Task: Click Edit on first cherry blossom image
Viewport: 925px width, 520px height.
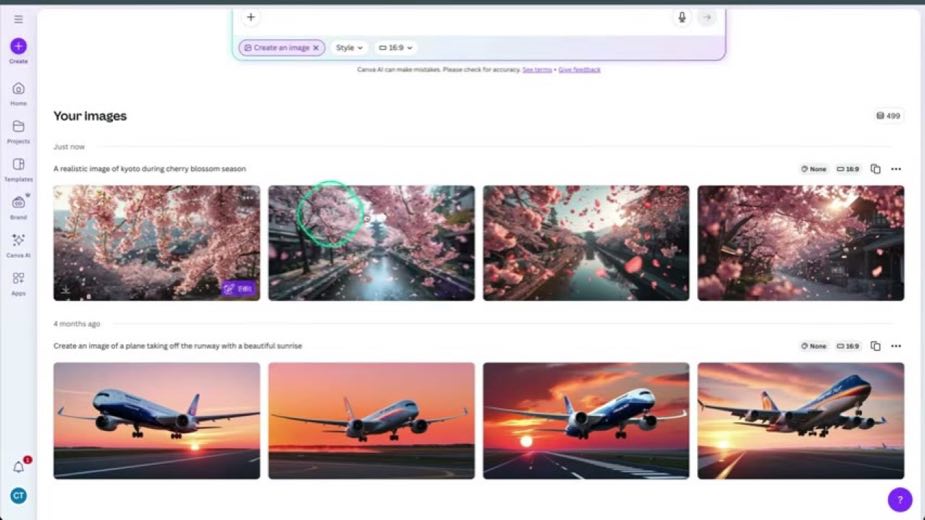Action: (238, 288)
